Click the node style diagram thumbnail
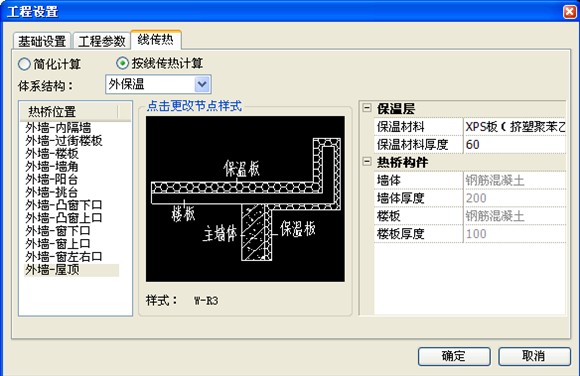 245,199
